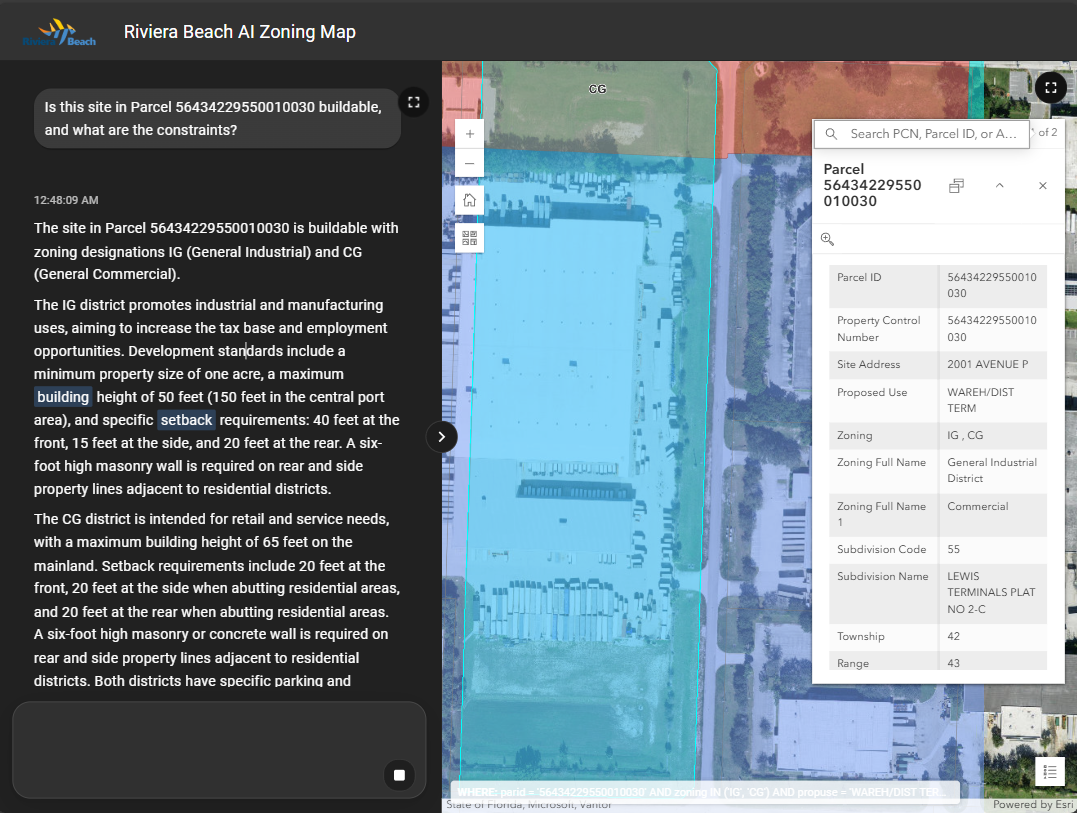Viewport: 1077px width, 813px height.
Task: Open the basemap gallery
Action: tap(470, 238)
